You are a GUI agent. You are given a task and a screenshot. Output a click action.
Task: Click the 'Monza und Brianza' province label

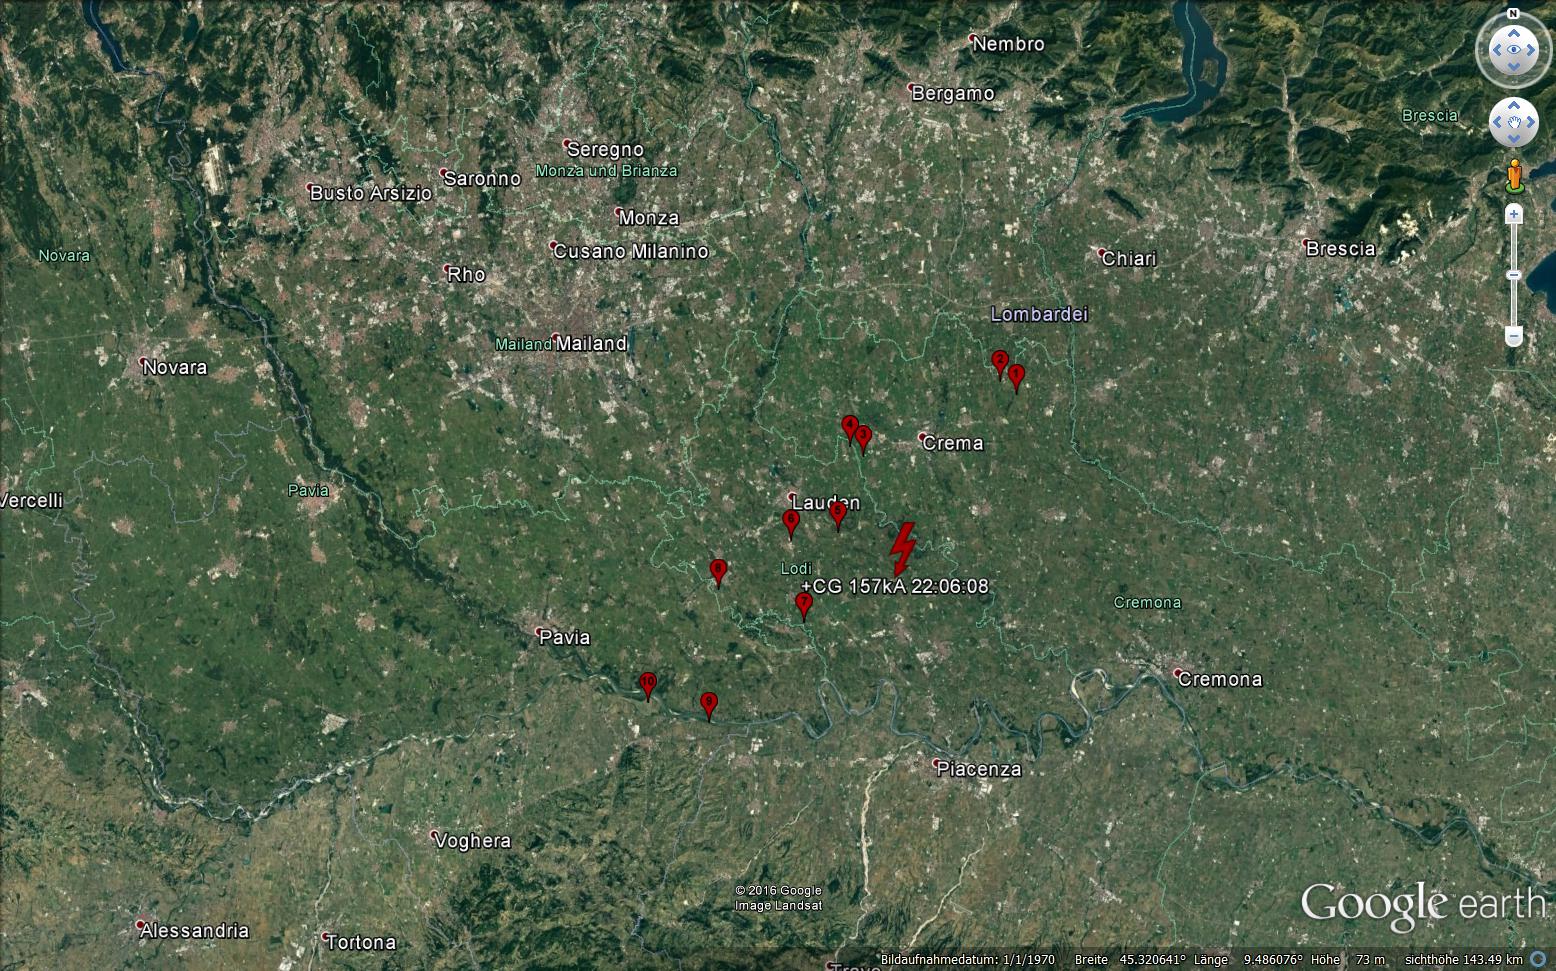(606, 171)
